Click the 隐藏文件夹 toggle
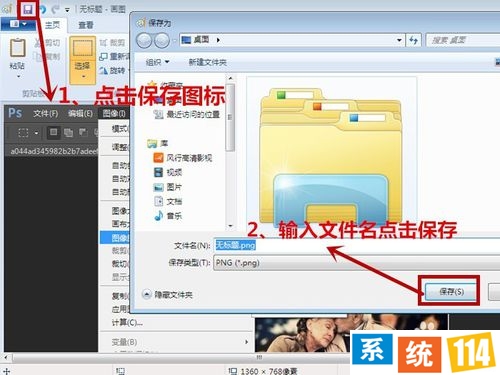 point(168,294)
